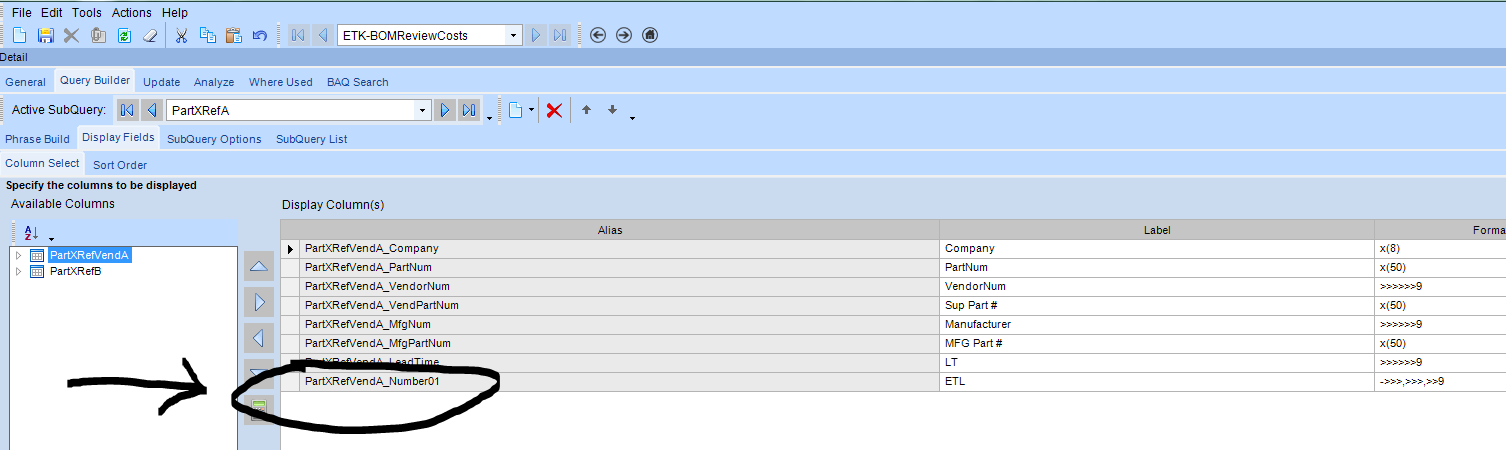Open the overflow arrow after the move-down icon

pos(633,118)
